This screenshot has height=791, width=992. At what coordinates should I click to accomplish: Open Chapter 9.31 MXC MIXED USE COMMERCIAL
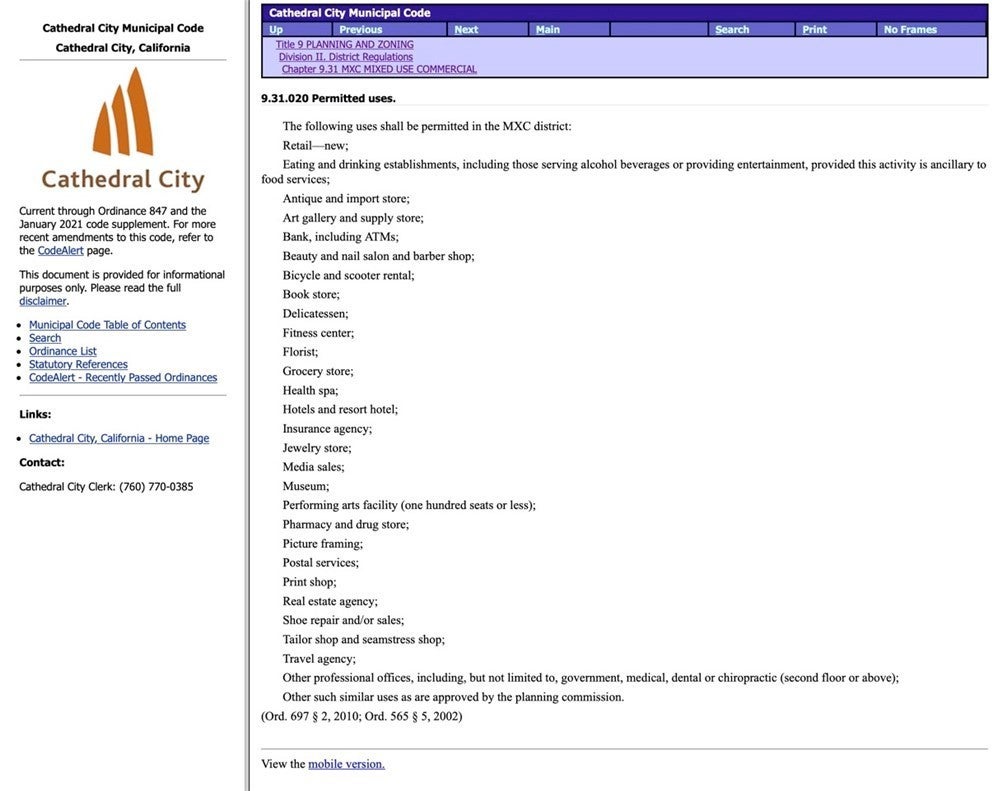379,70
